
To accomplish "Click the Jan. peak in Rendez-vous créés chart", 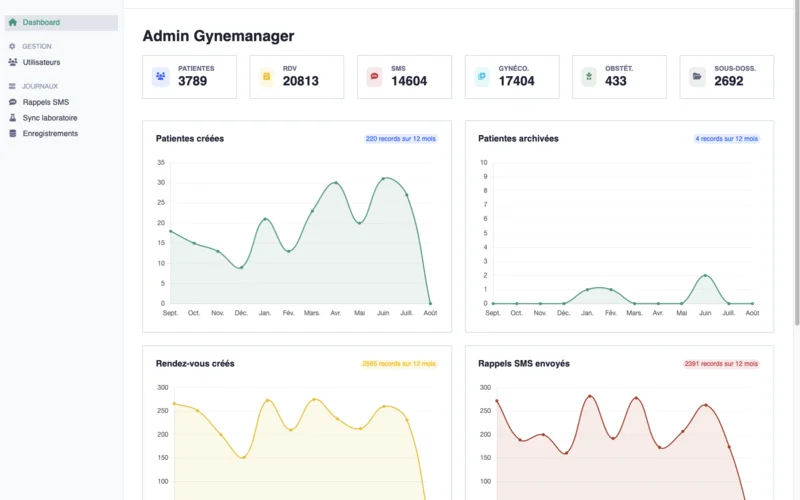I will pos(268,401).
